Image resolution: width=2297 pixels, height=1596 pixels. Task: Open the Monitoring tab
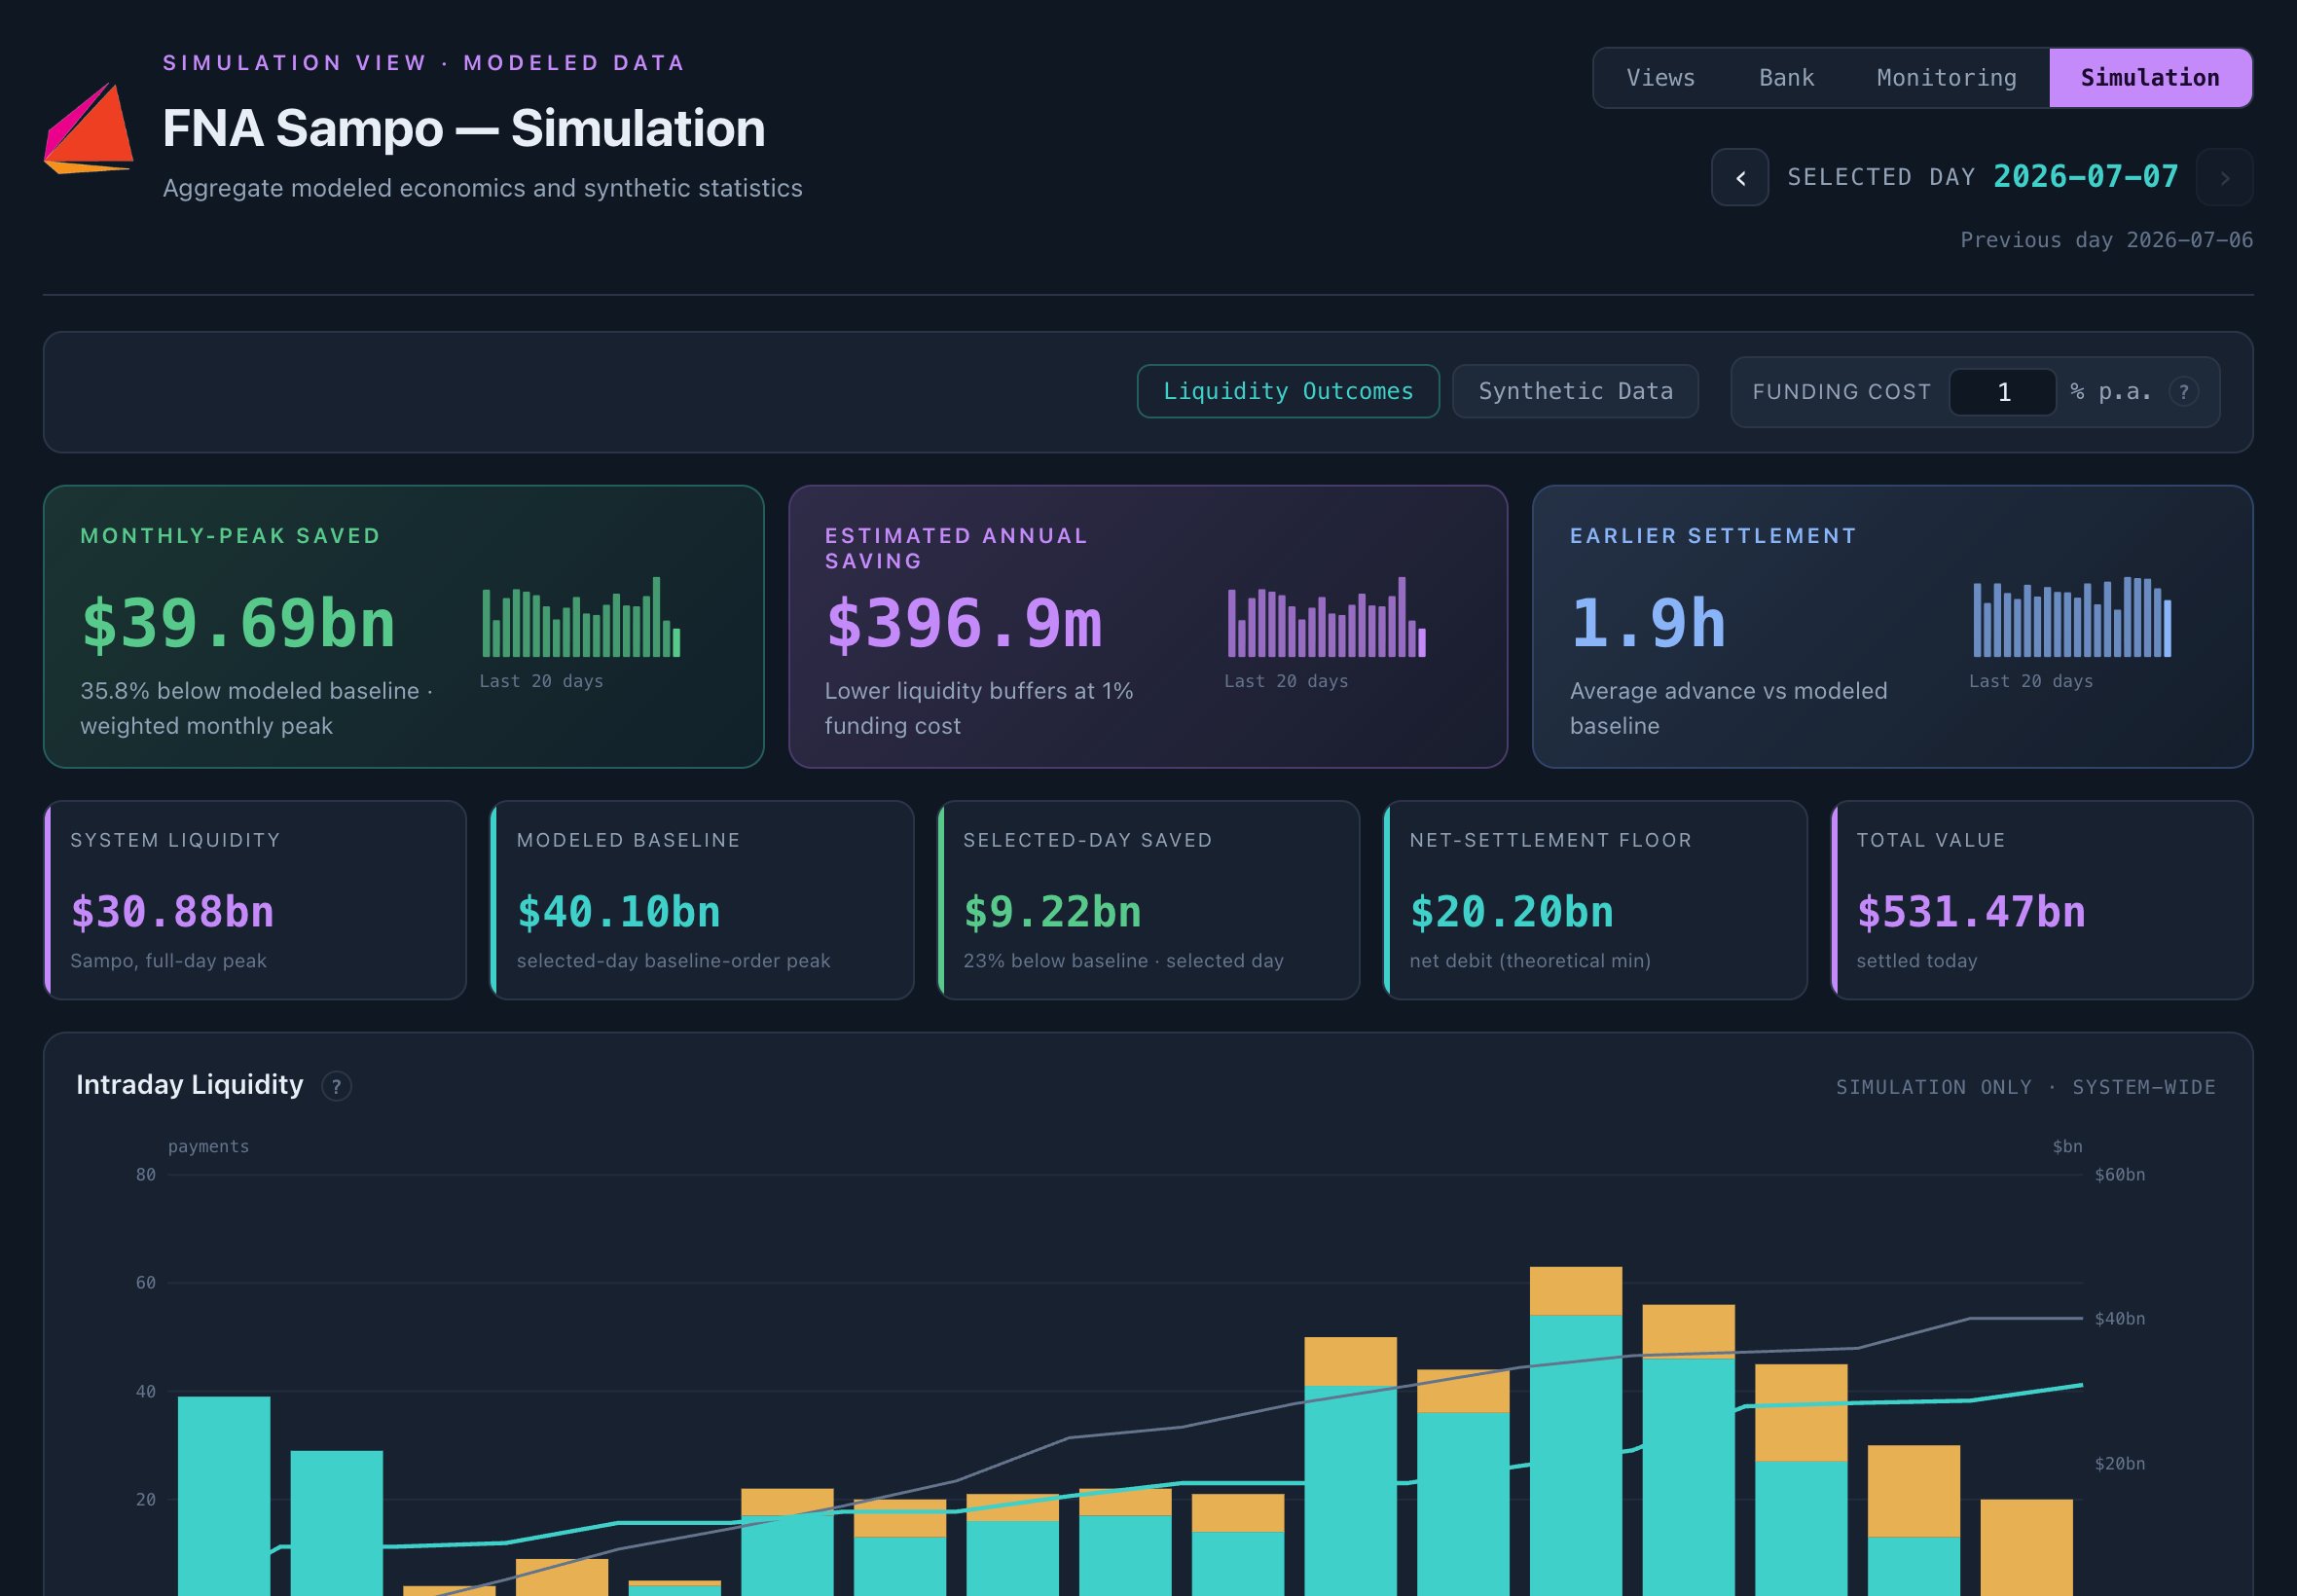point(1946,78)
